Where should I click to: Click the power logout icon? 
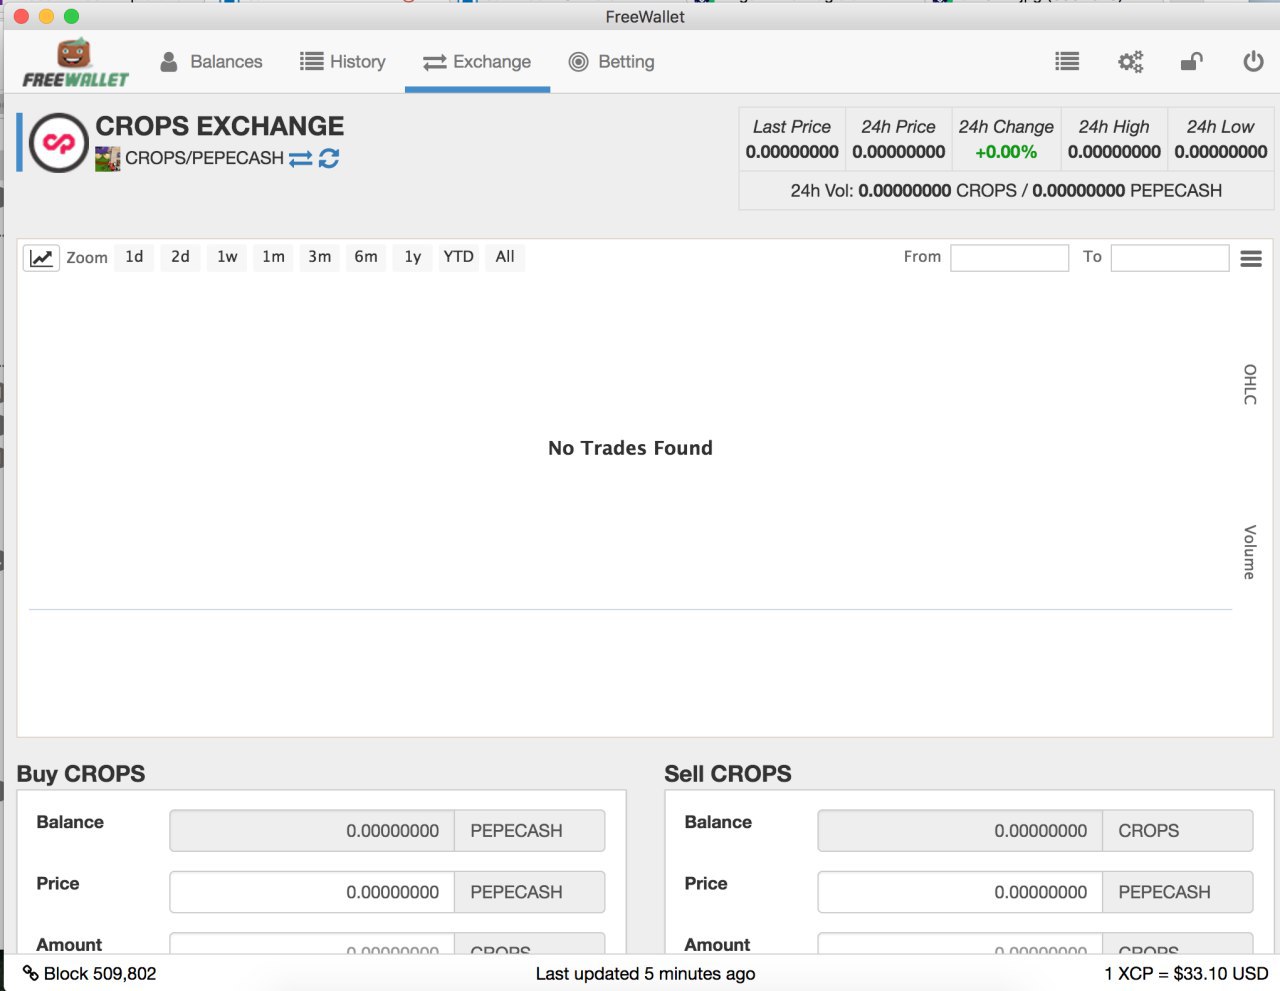(x=1253, y=62)
